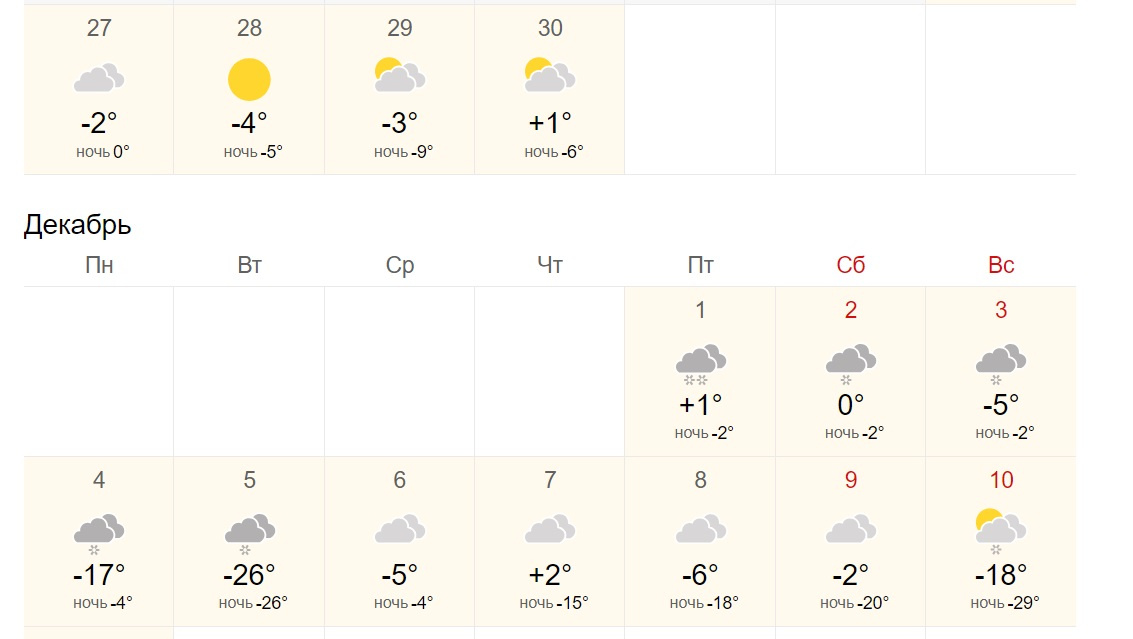Open December 8 day cell number
1133x639 pixels.
tap(700, 480)
